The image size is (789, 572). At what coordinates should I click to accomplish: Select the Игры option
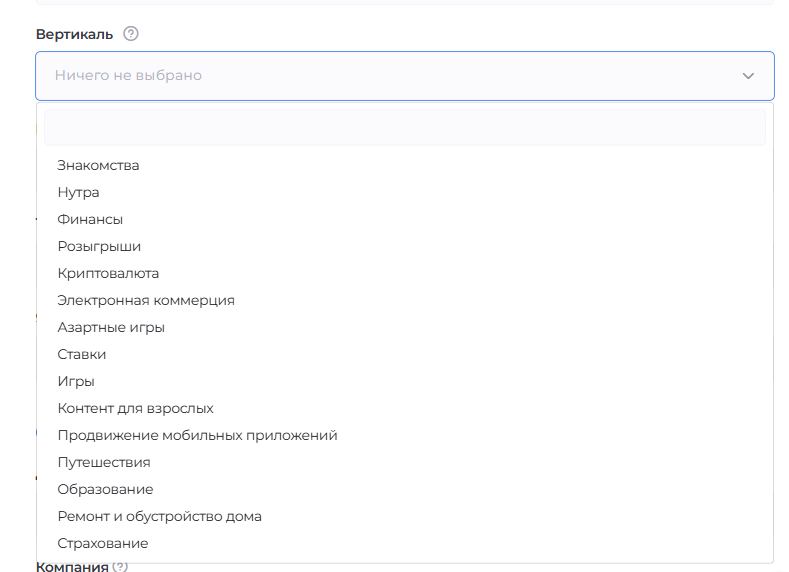[x=76, y=381]
